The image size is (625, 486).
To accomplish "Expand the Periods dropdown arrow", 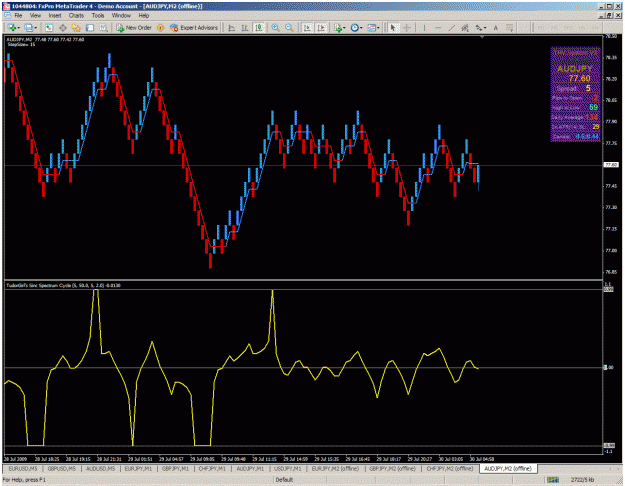I will coord(361,28).
